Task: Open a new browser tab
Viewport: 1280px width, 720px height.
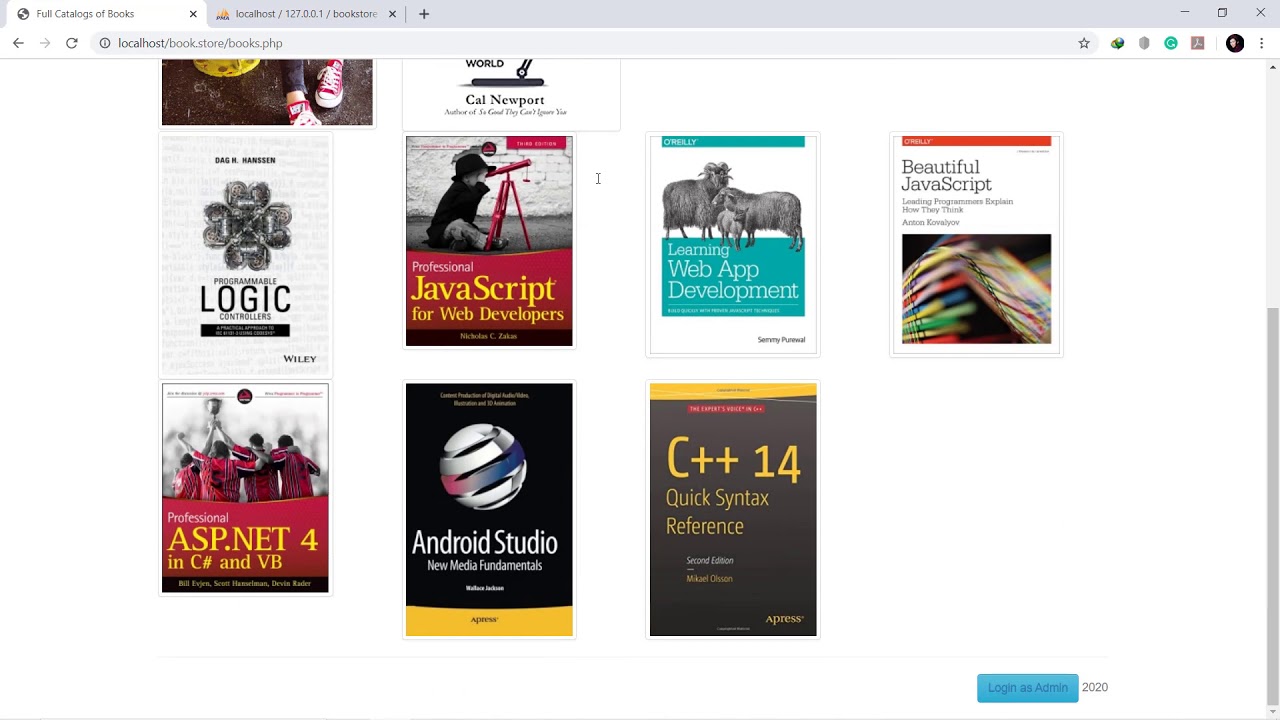Action: (424, 14)
